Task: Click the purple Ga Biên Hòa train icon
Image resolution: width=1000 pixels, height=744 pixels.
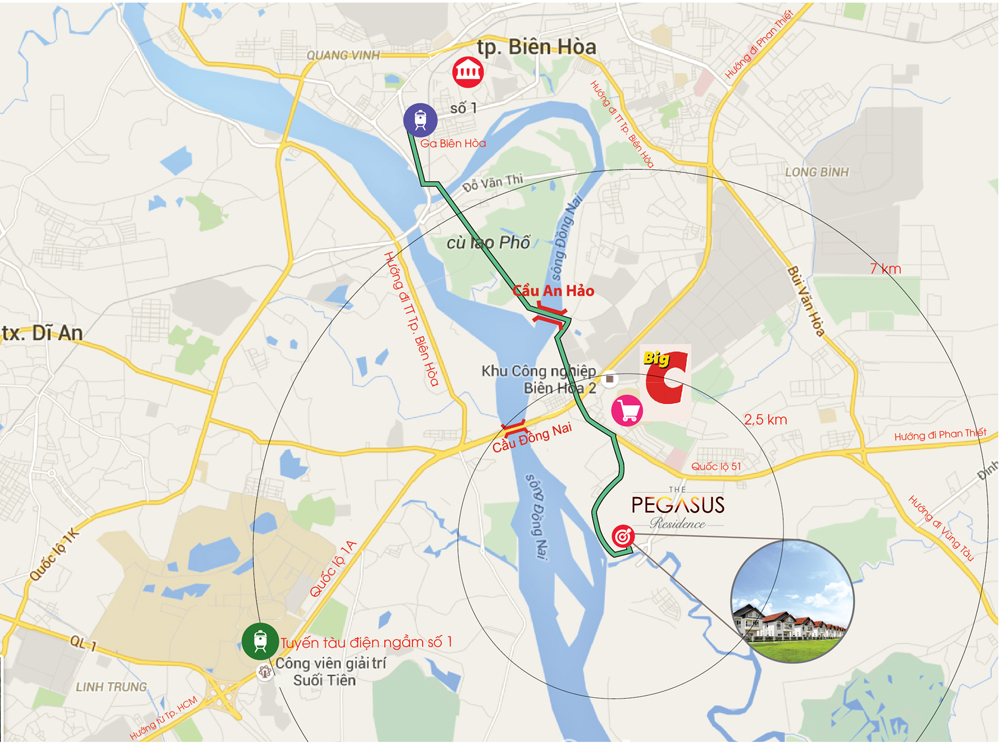Action: tap(420, 120)
